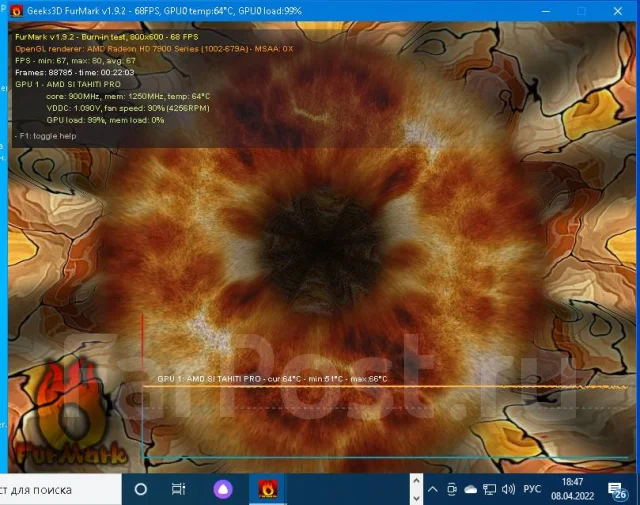Click the taskbar scroll up arrow

416,481
